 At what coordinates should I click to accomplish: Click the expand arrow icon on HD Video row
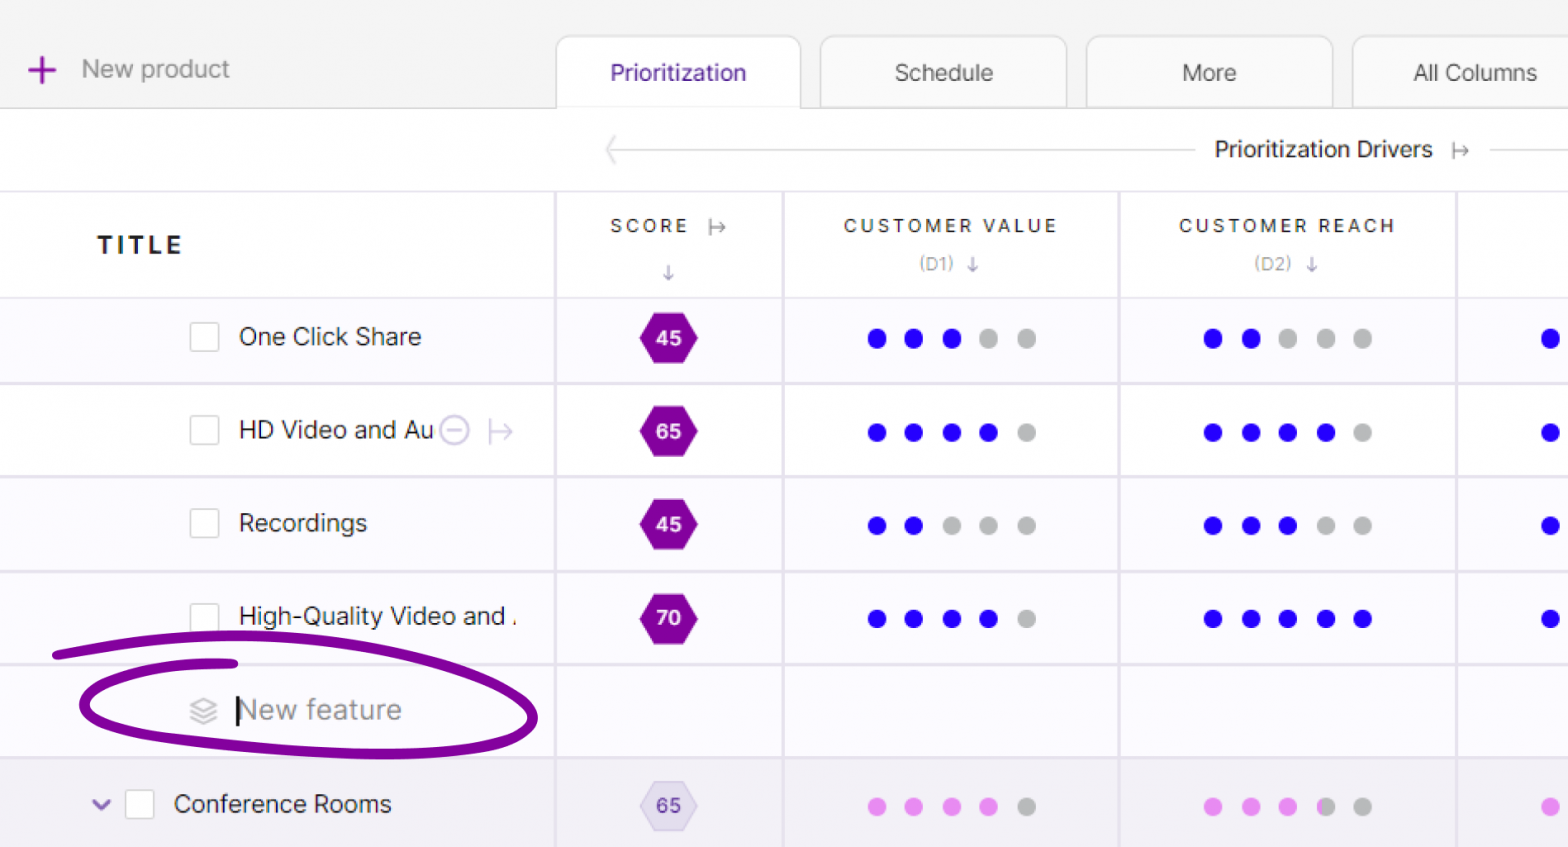click(500, 431)
